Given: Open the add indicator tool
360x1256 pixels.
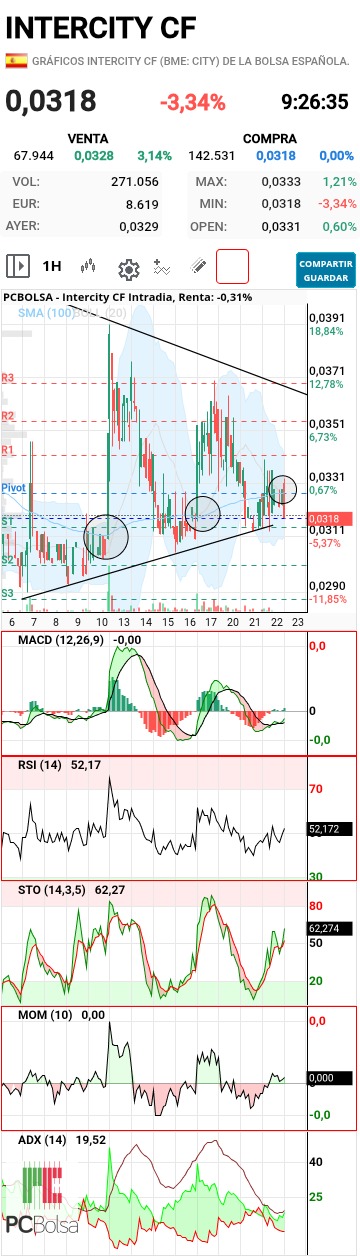Looking at the screenshot, I should (163, 267).
